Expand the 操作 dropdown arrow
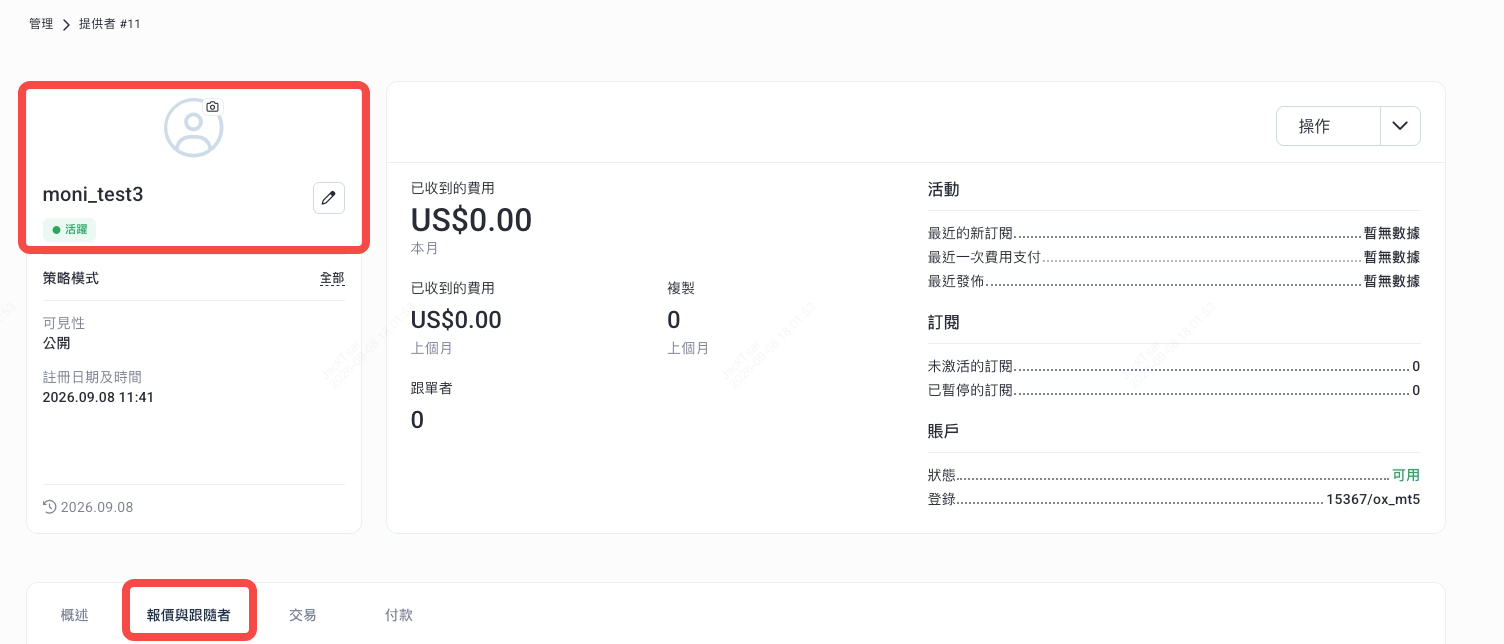 pyautogui.click(x=1400, y=126)
